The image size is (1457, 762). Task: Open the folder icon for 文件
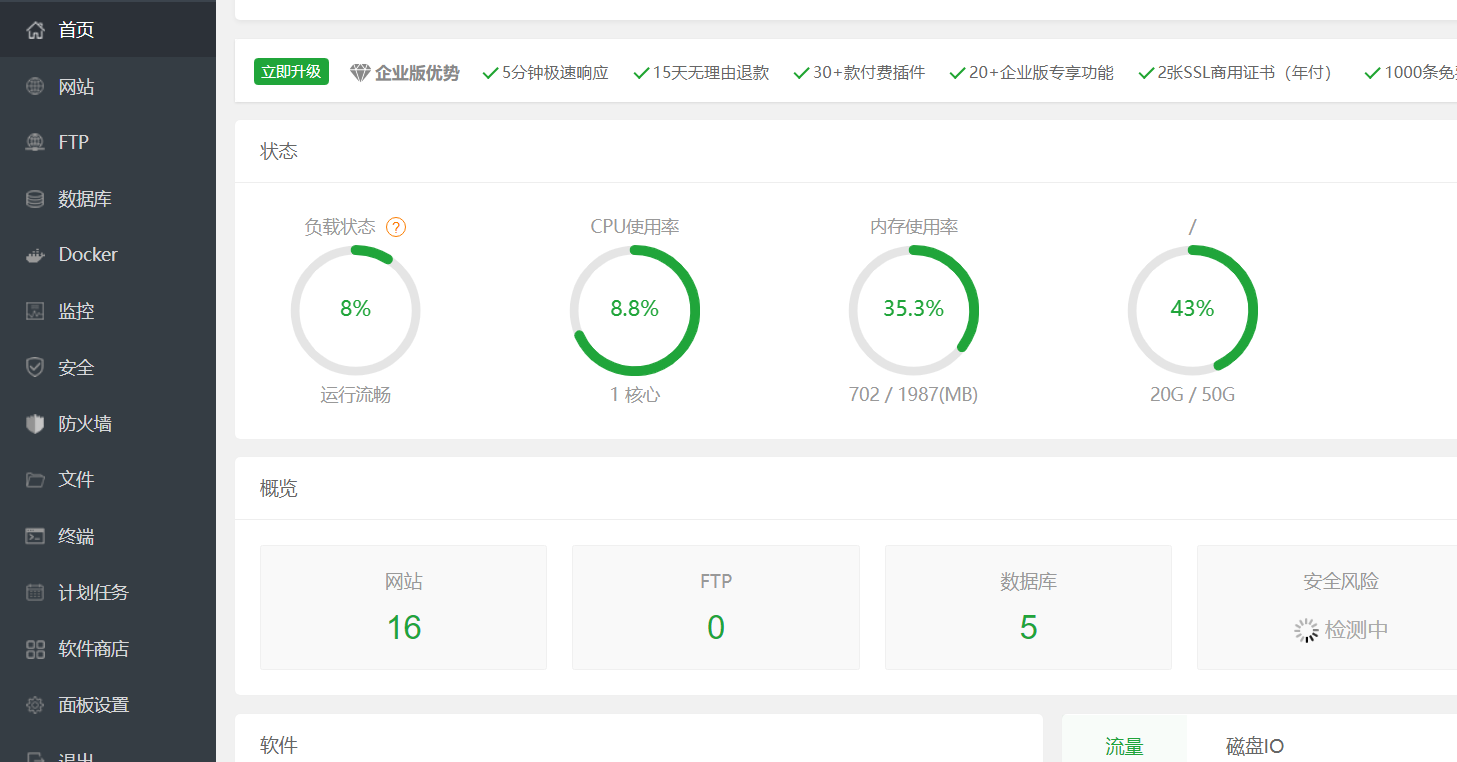coord(35,480)
